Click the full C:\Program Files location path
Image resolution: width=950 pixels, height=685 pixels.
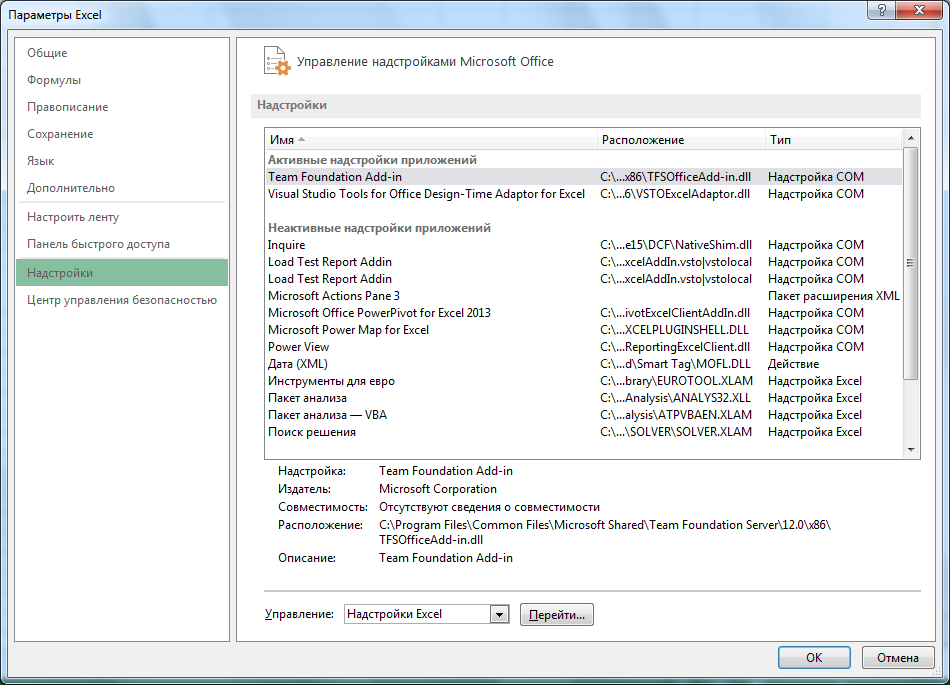(605, 532)
